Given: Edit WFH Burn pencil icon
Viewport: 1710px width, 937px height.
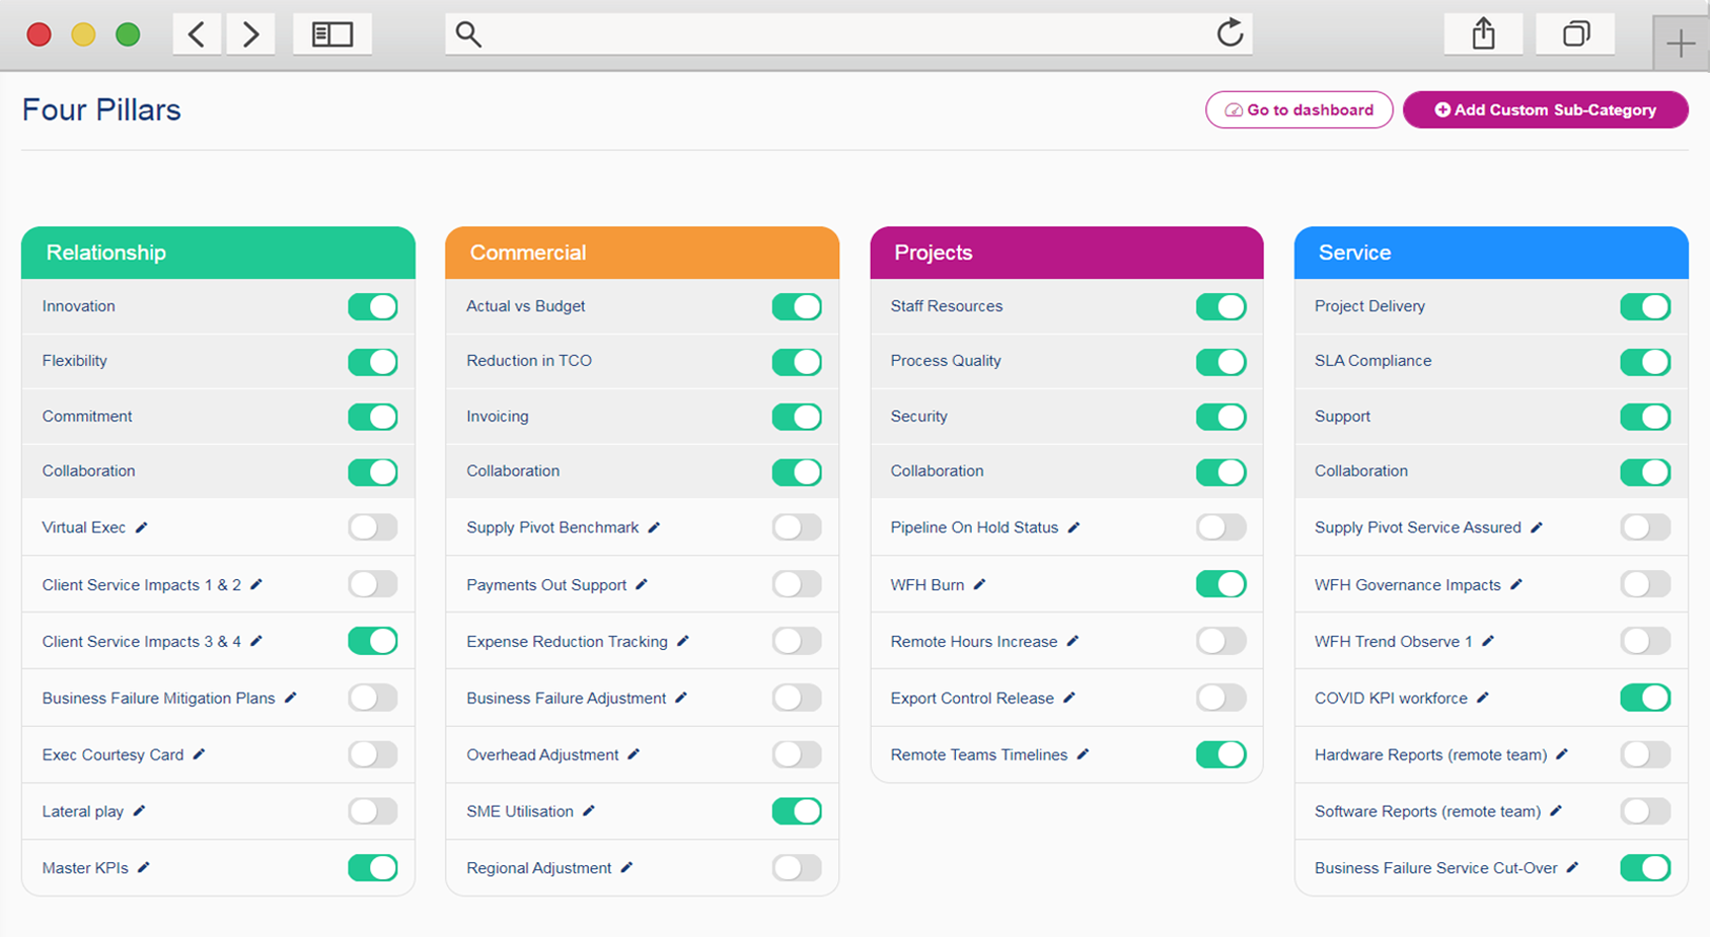Looking at the screenshot, I should pos(980,584).
